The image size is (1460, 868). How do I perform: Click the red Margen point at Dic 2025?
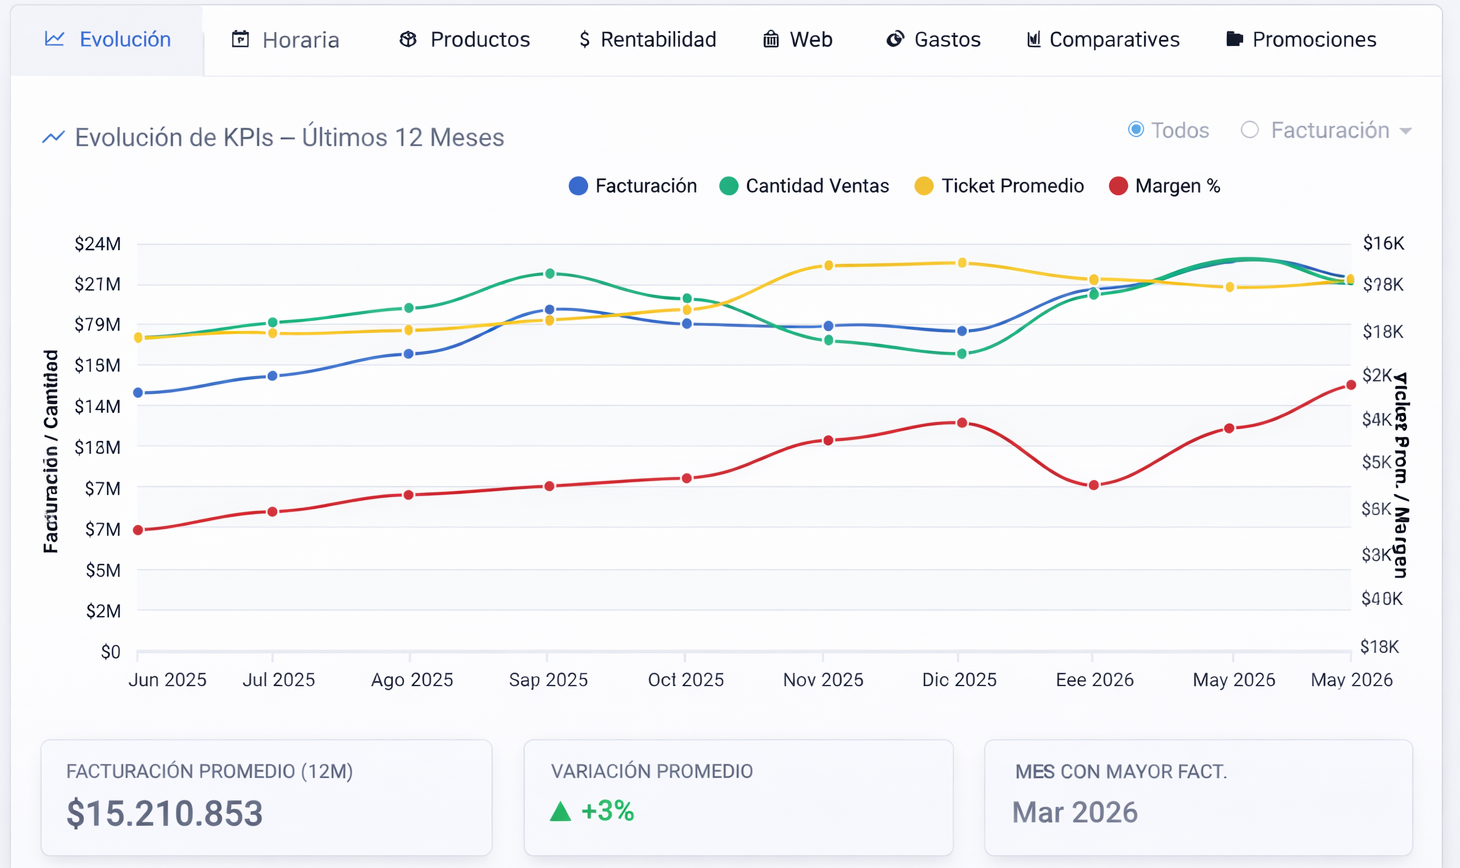pyautogui.click(x=962, y=423)
